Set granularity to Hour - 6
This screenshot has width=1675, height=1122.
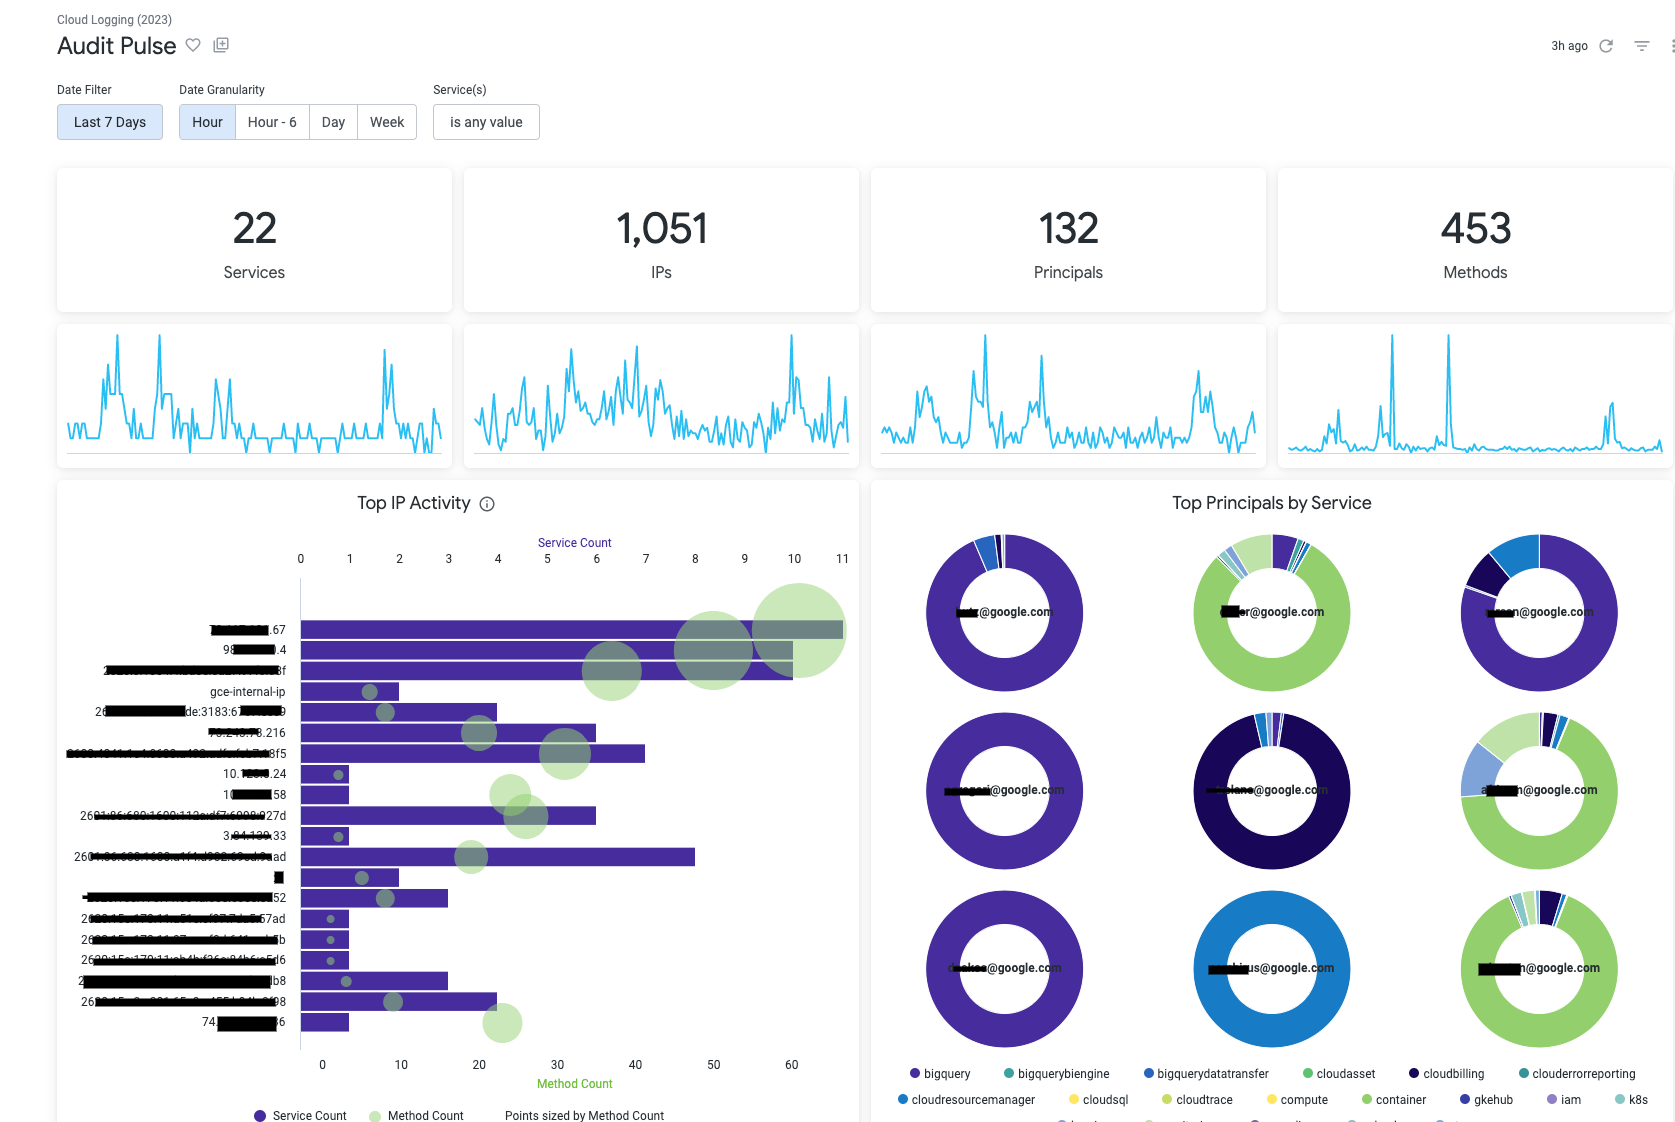click(x=272, y=122)
